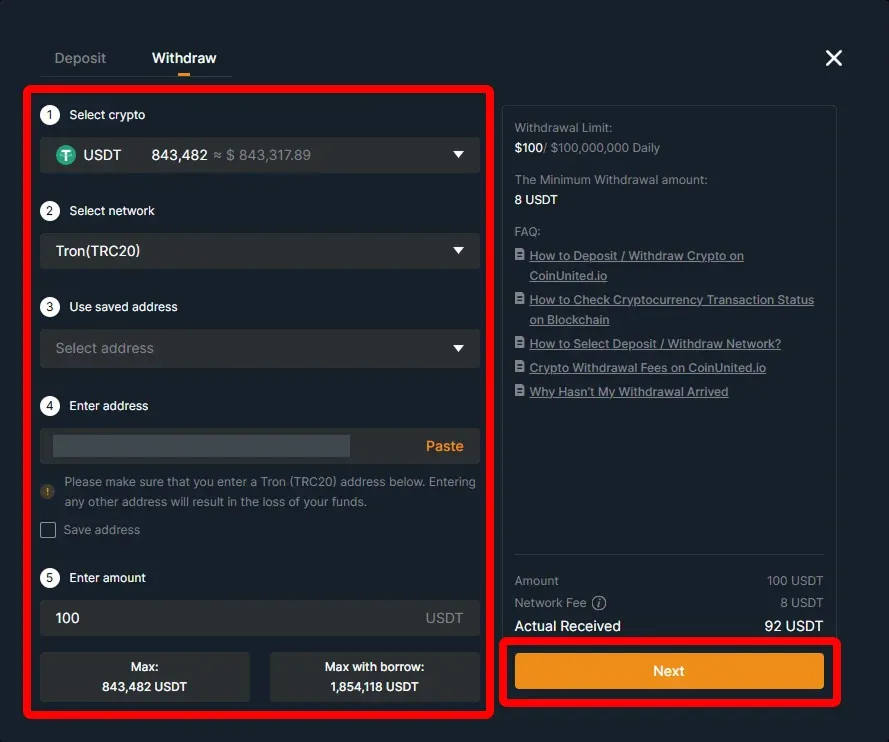Viewport: 889px width, 742px height.
Task: Expand the Tron(TRC20) network dropdown
Action: click(260, 251)
